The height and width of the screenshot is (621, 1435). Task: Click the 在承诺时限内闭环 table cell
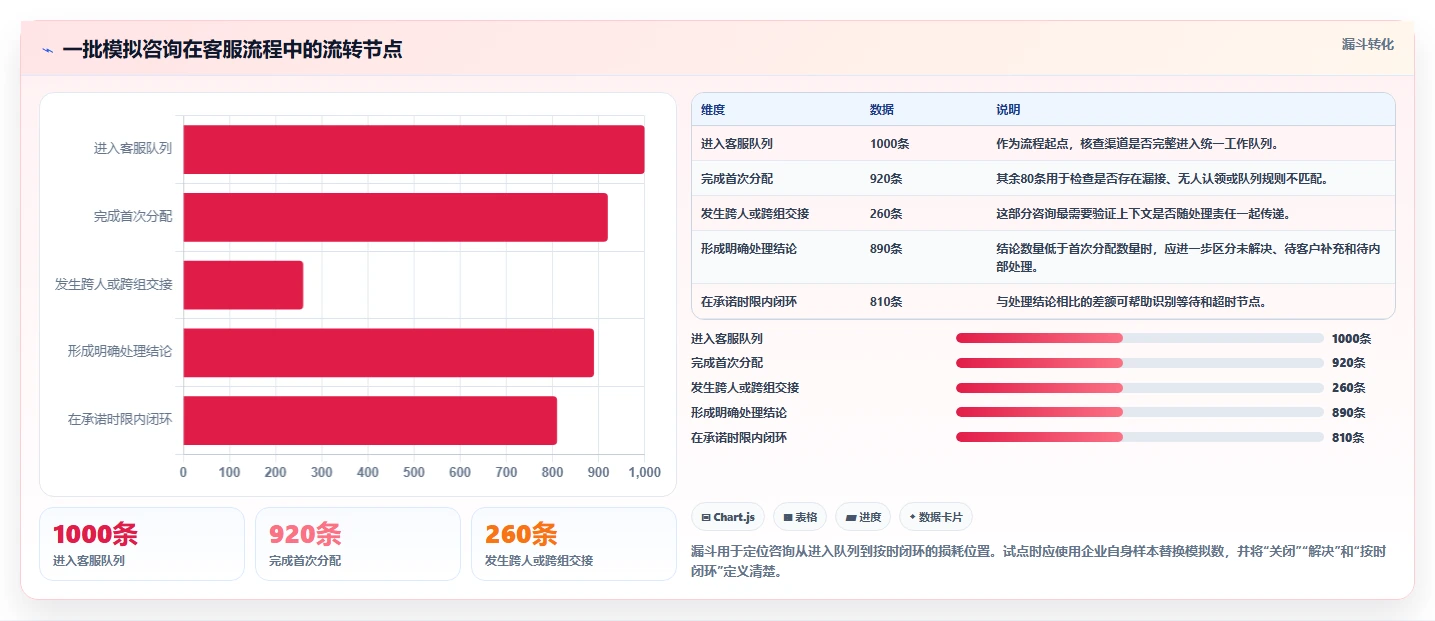pos(749,301)
